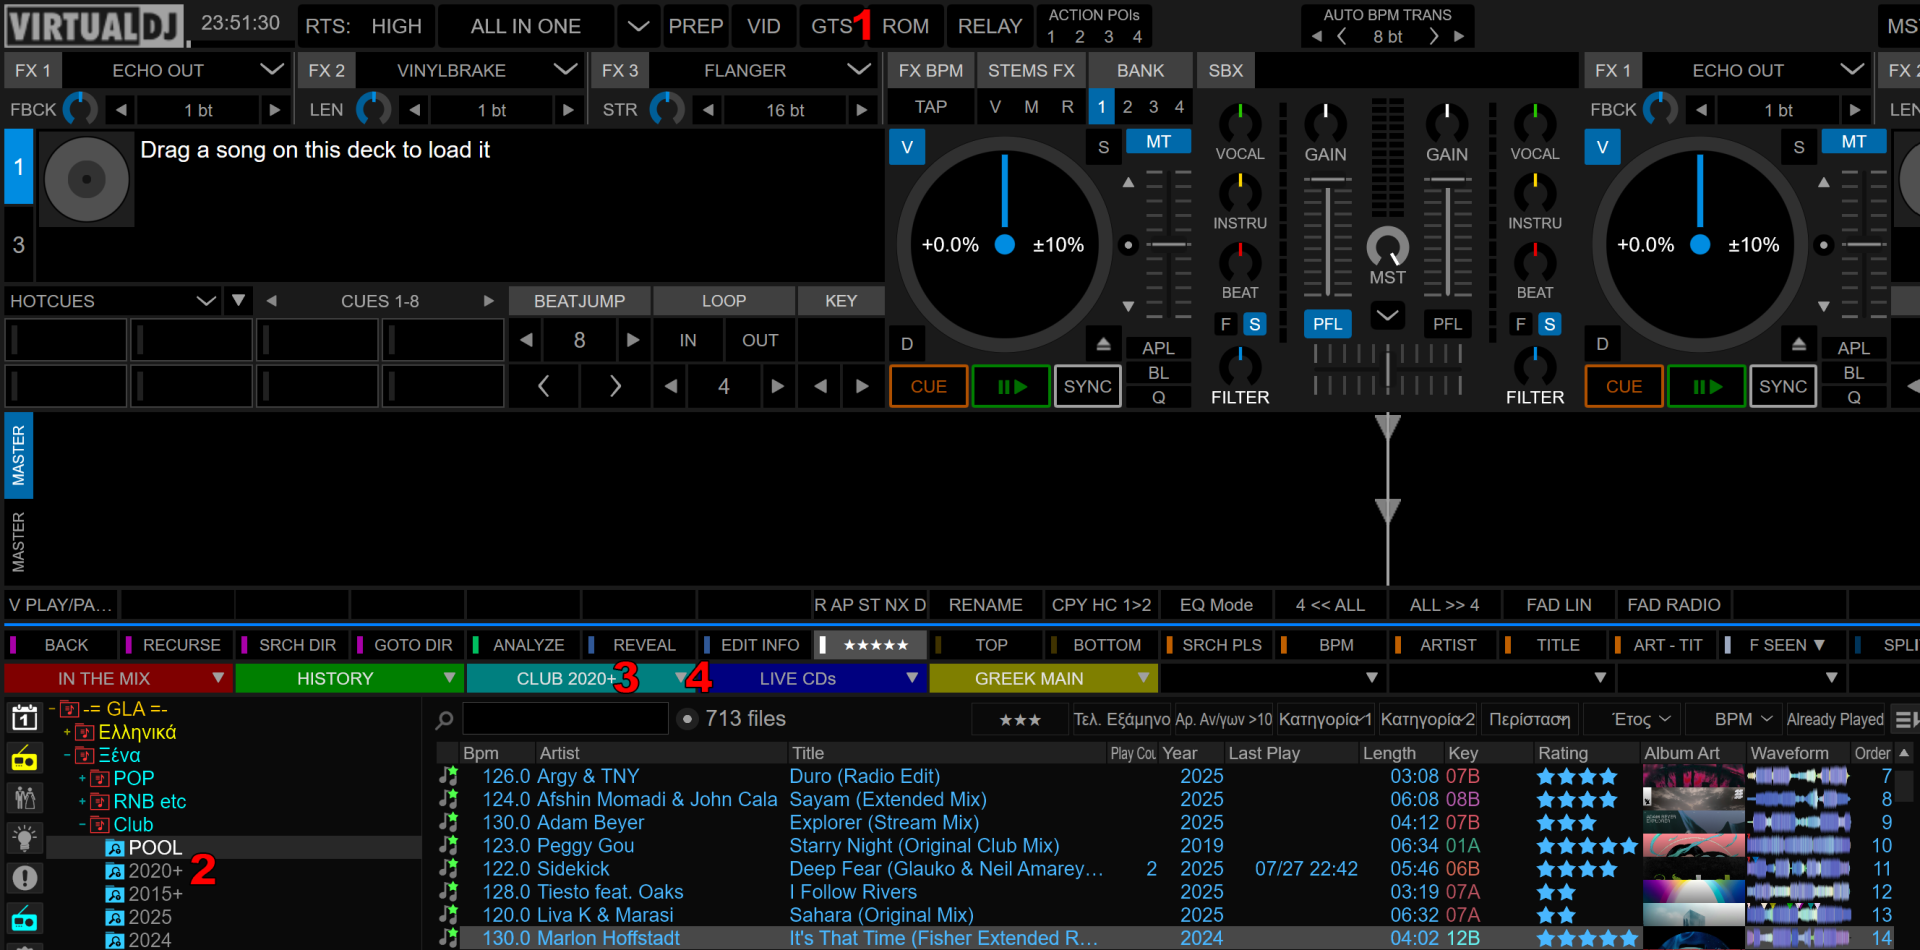This screenshot has height=950, width=1920.
Task: Click the search magnifier icon
Action: click(x=445, y=719)
